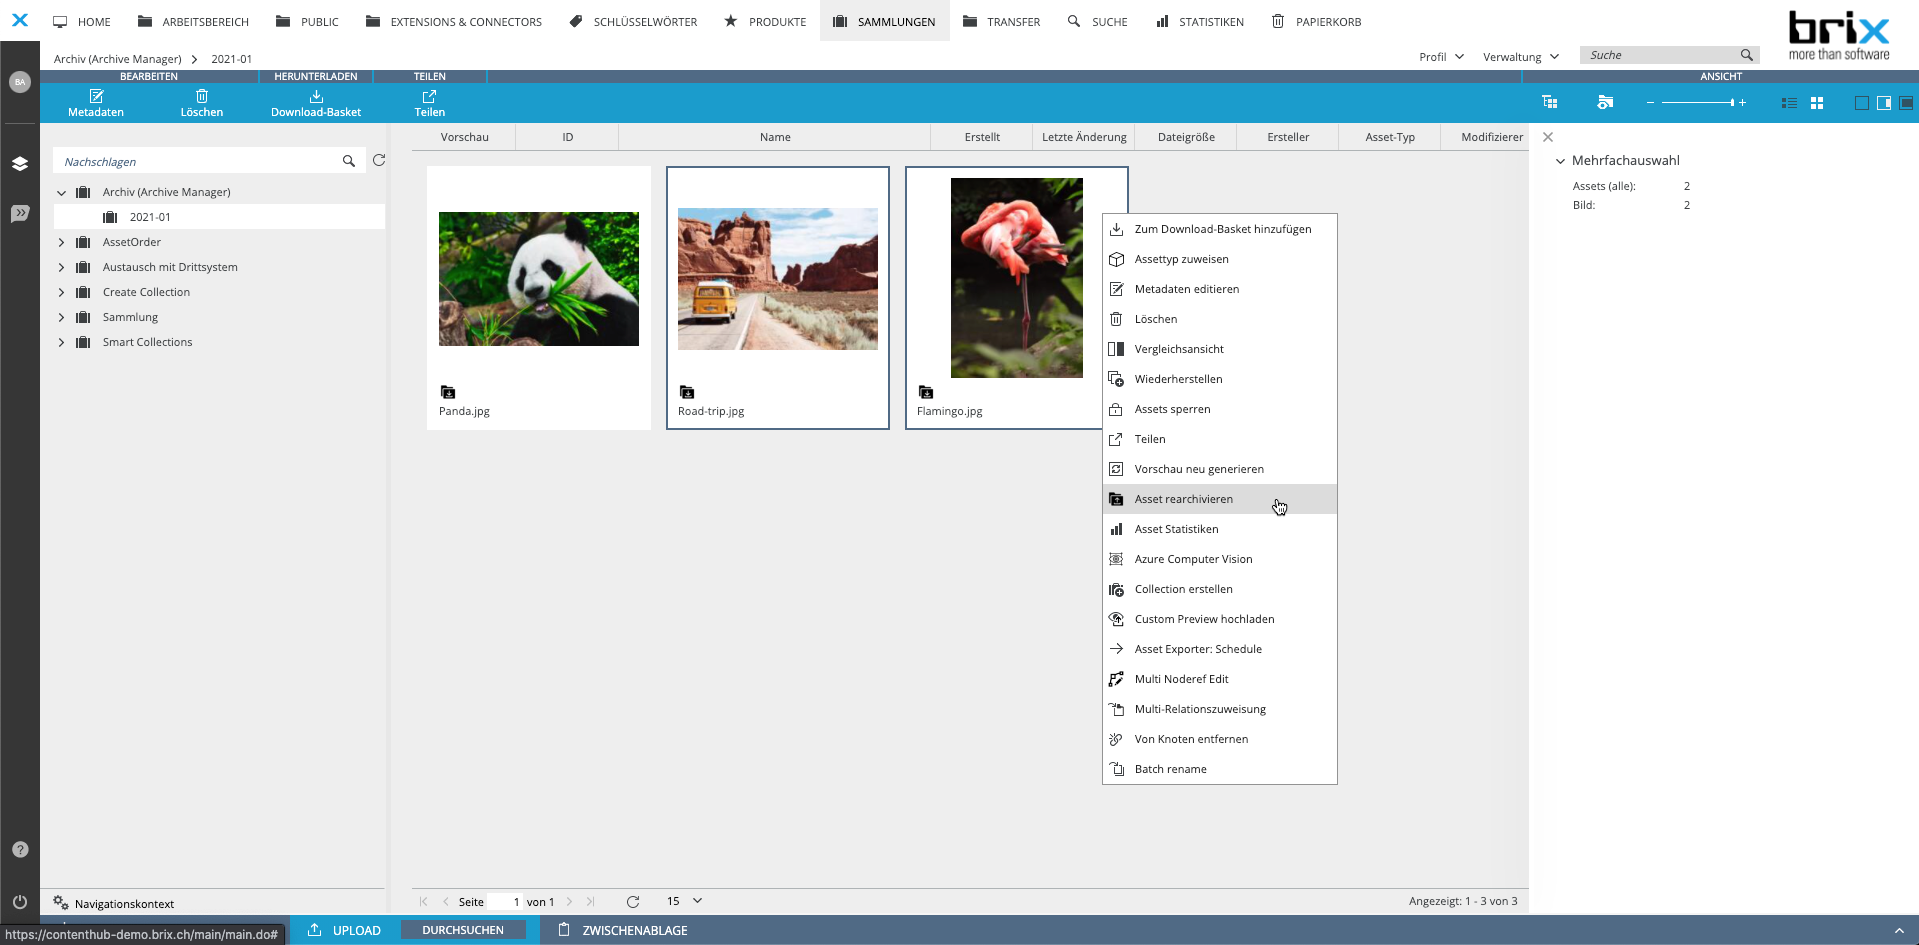This screenshot has width=1919, height=945.
Task: Click the Metadaten edit icon in toolbar
Action: (96, 96)
